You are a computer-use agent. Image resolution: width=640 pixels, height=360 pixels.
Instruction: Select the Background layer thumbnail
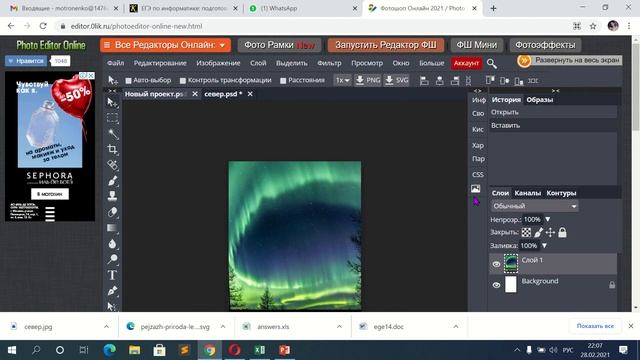click(511, 284)
